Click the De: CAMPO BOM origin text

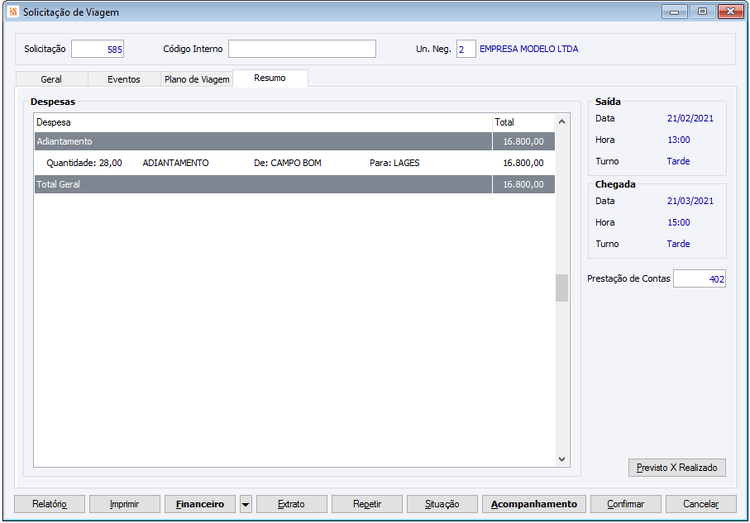coord(287,163)
